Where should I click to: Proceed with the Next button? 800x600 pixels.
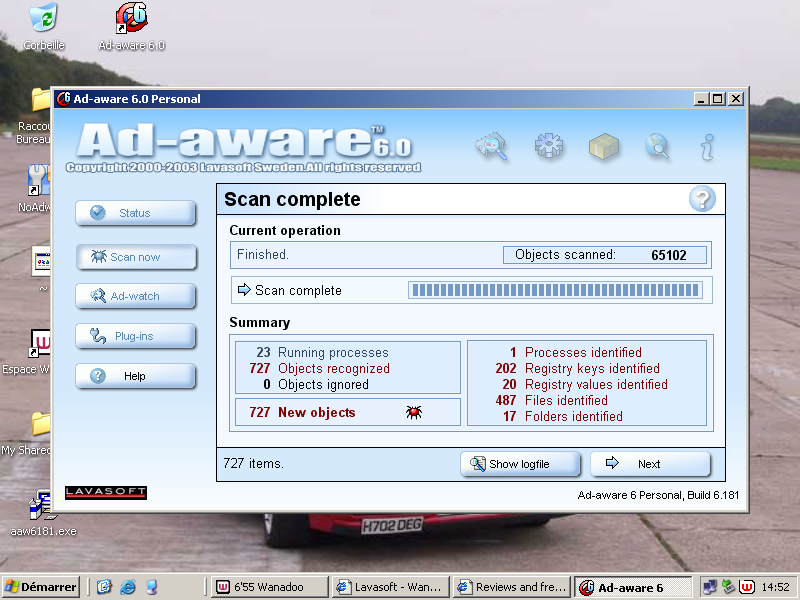(651, 464)
